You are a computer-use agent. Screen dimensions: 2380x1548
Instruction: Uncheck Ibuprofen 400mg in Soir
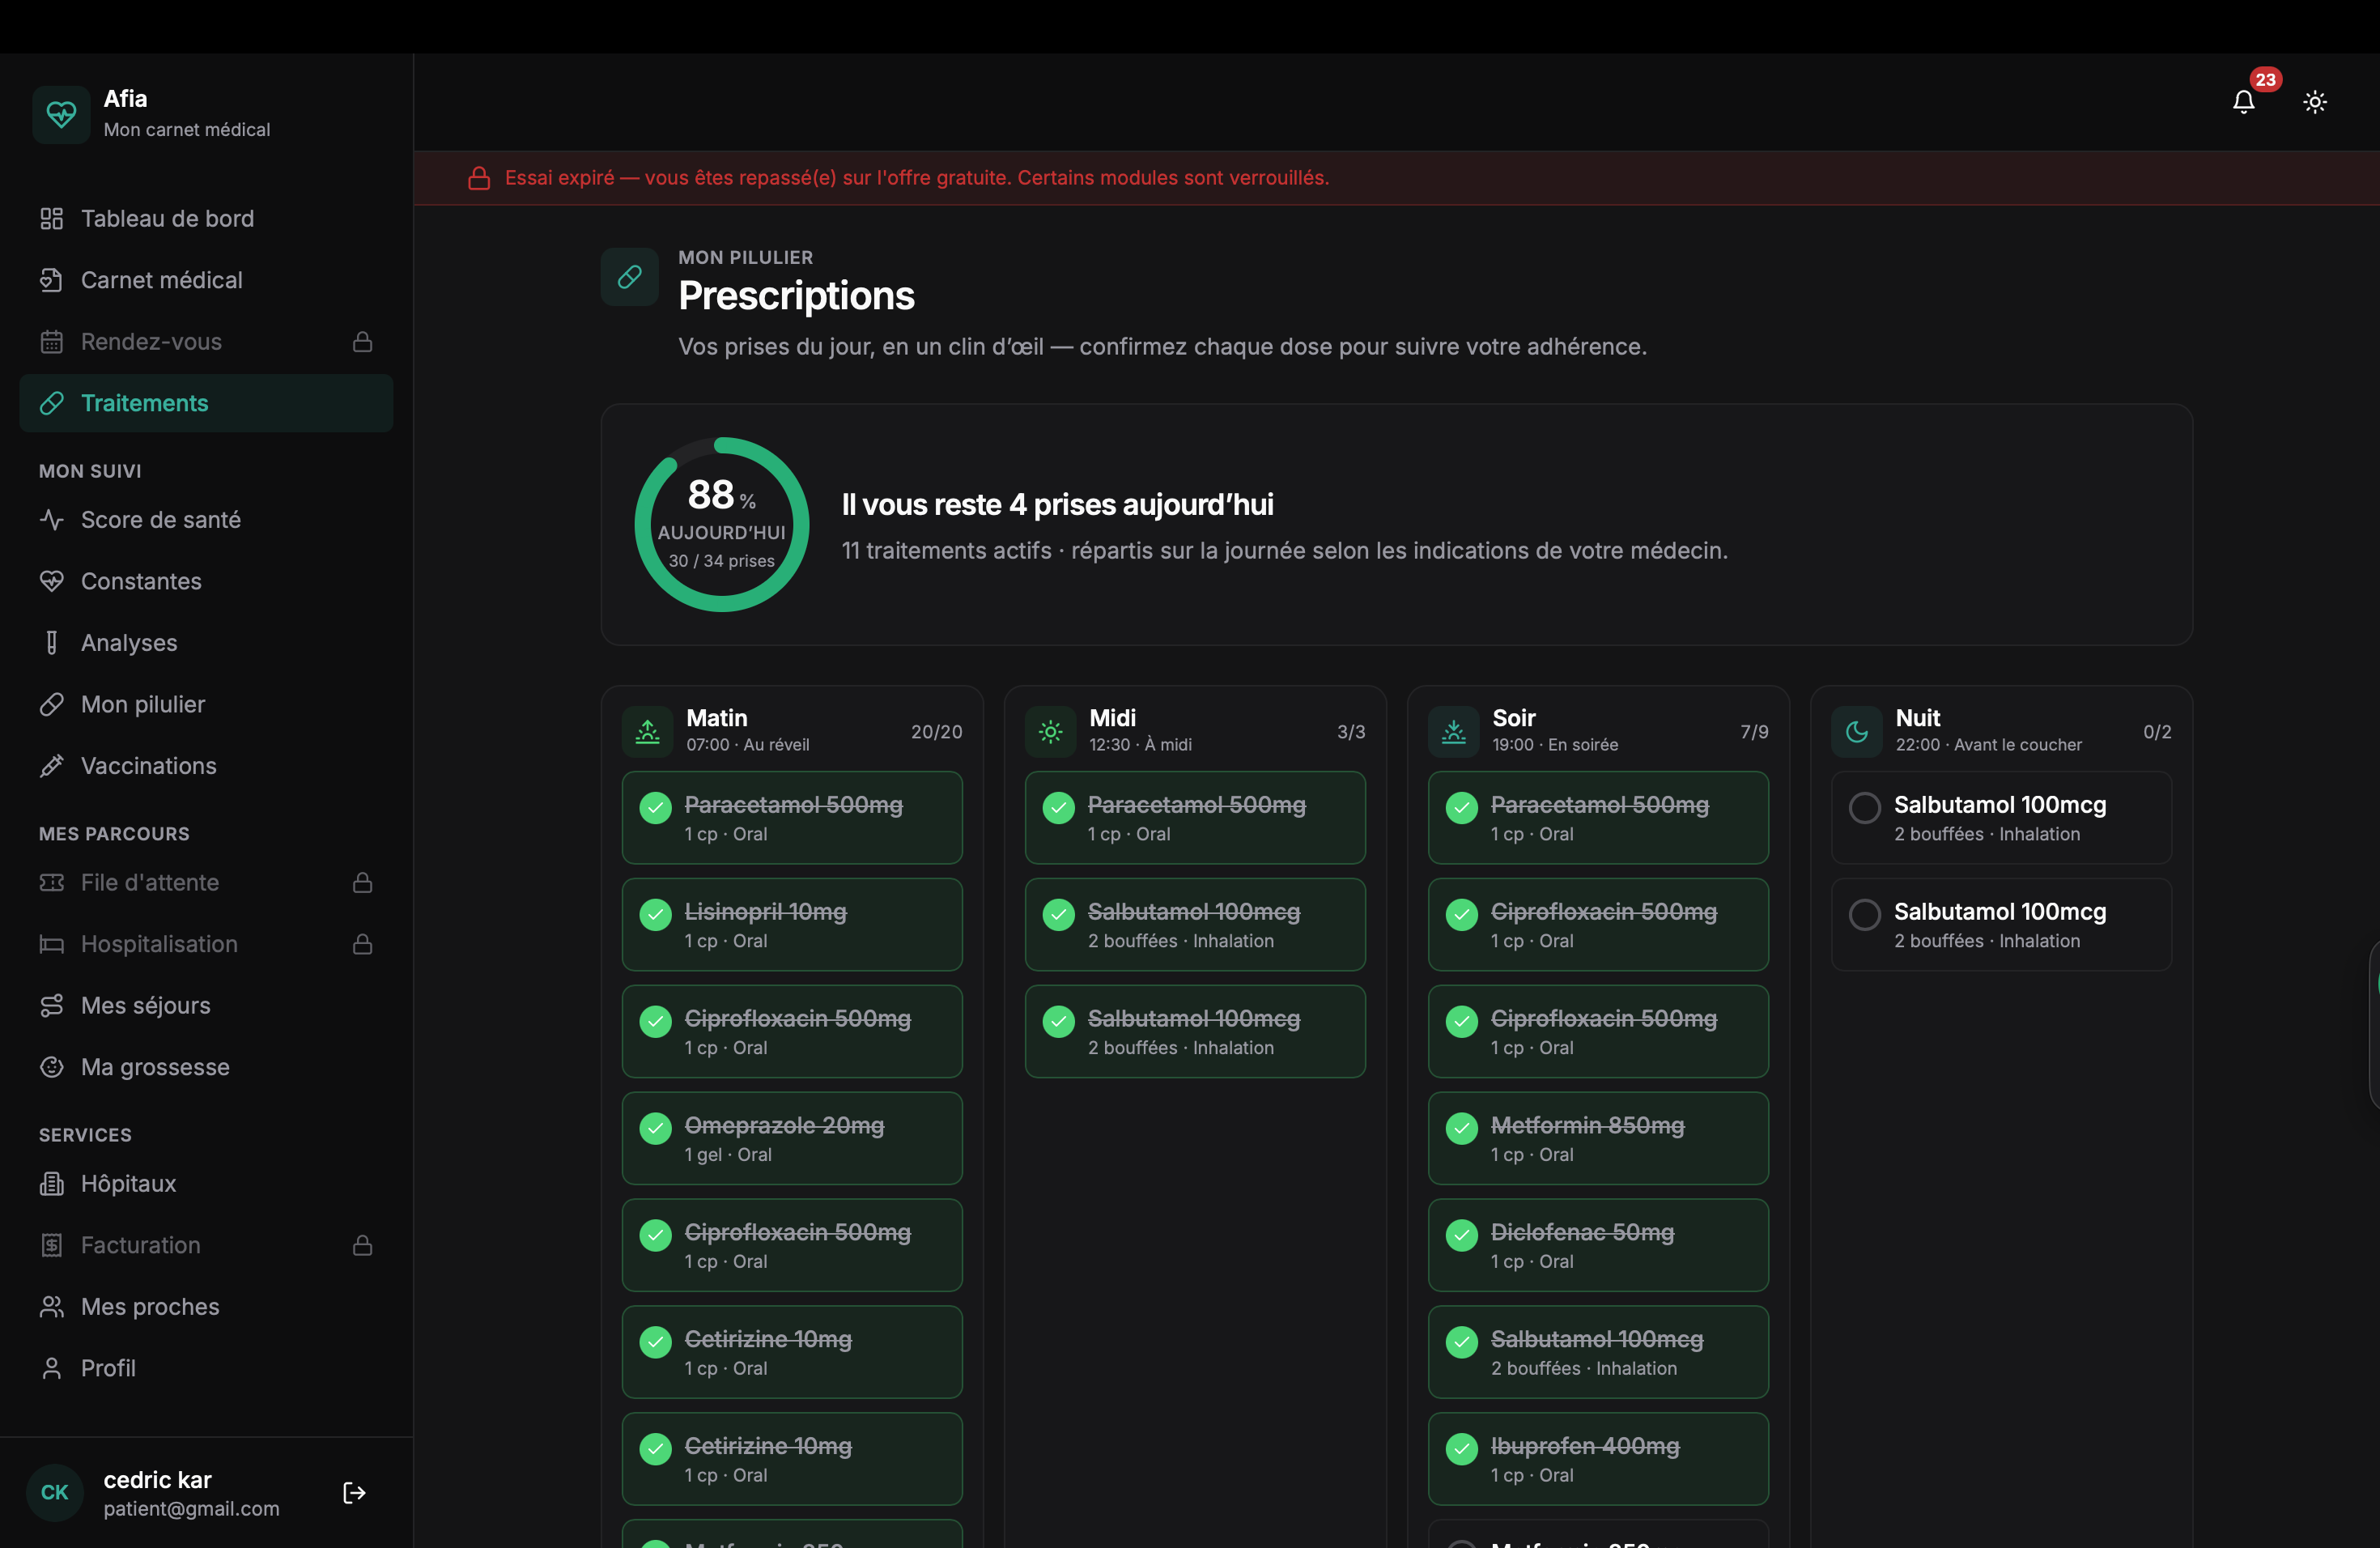tap(1461, 1449)
